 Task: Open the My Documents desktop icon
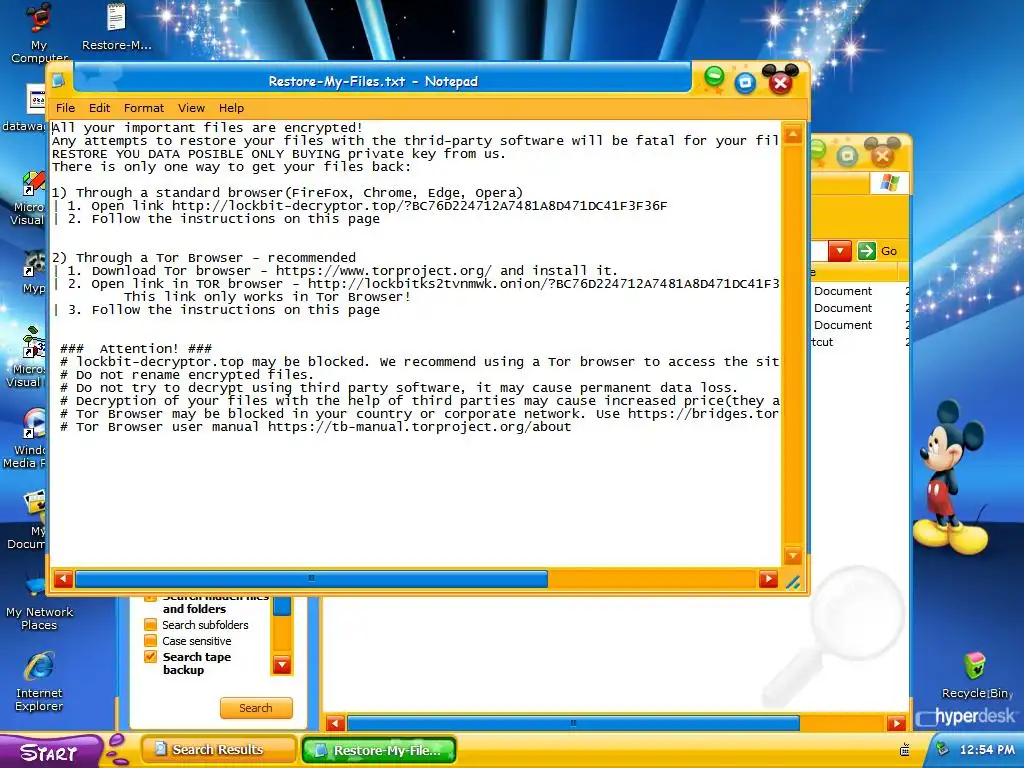(29, 520)
